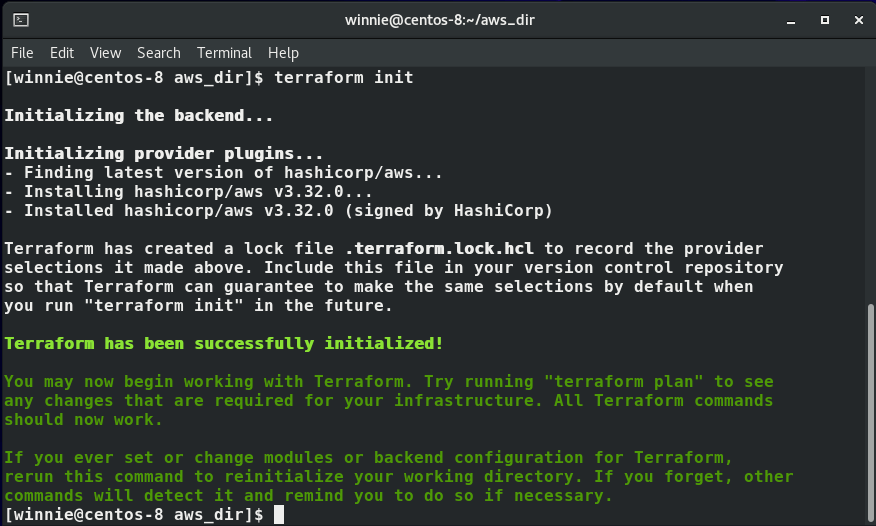Viewport: 876px width, 526px height.
Task: Open the Search menu
Action: pyautogui.click(x=159, y=53)
